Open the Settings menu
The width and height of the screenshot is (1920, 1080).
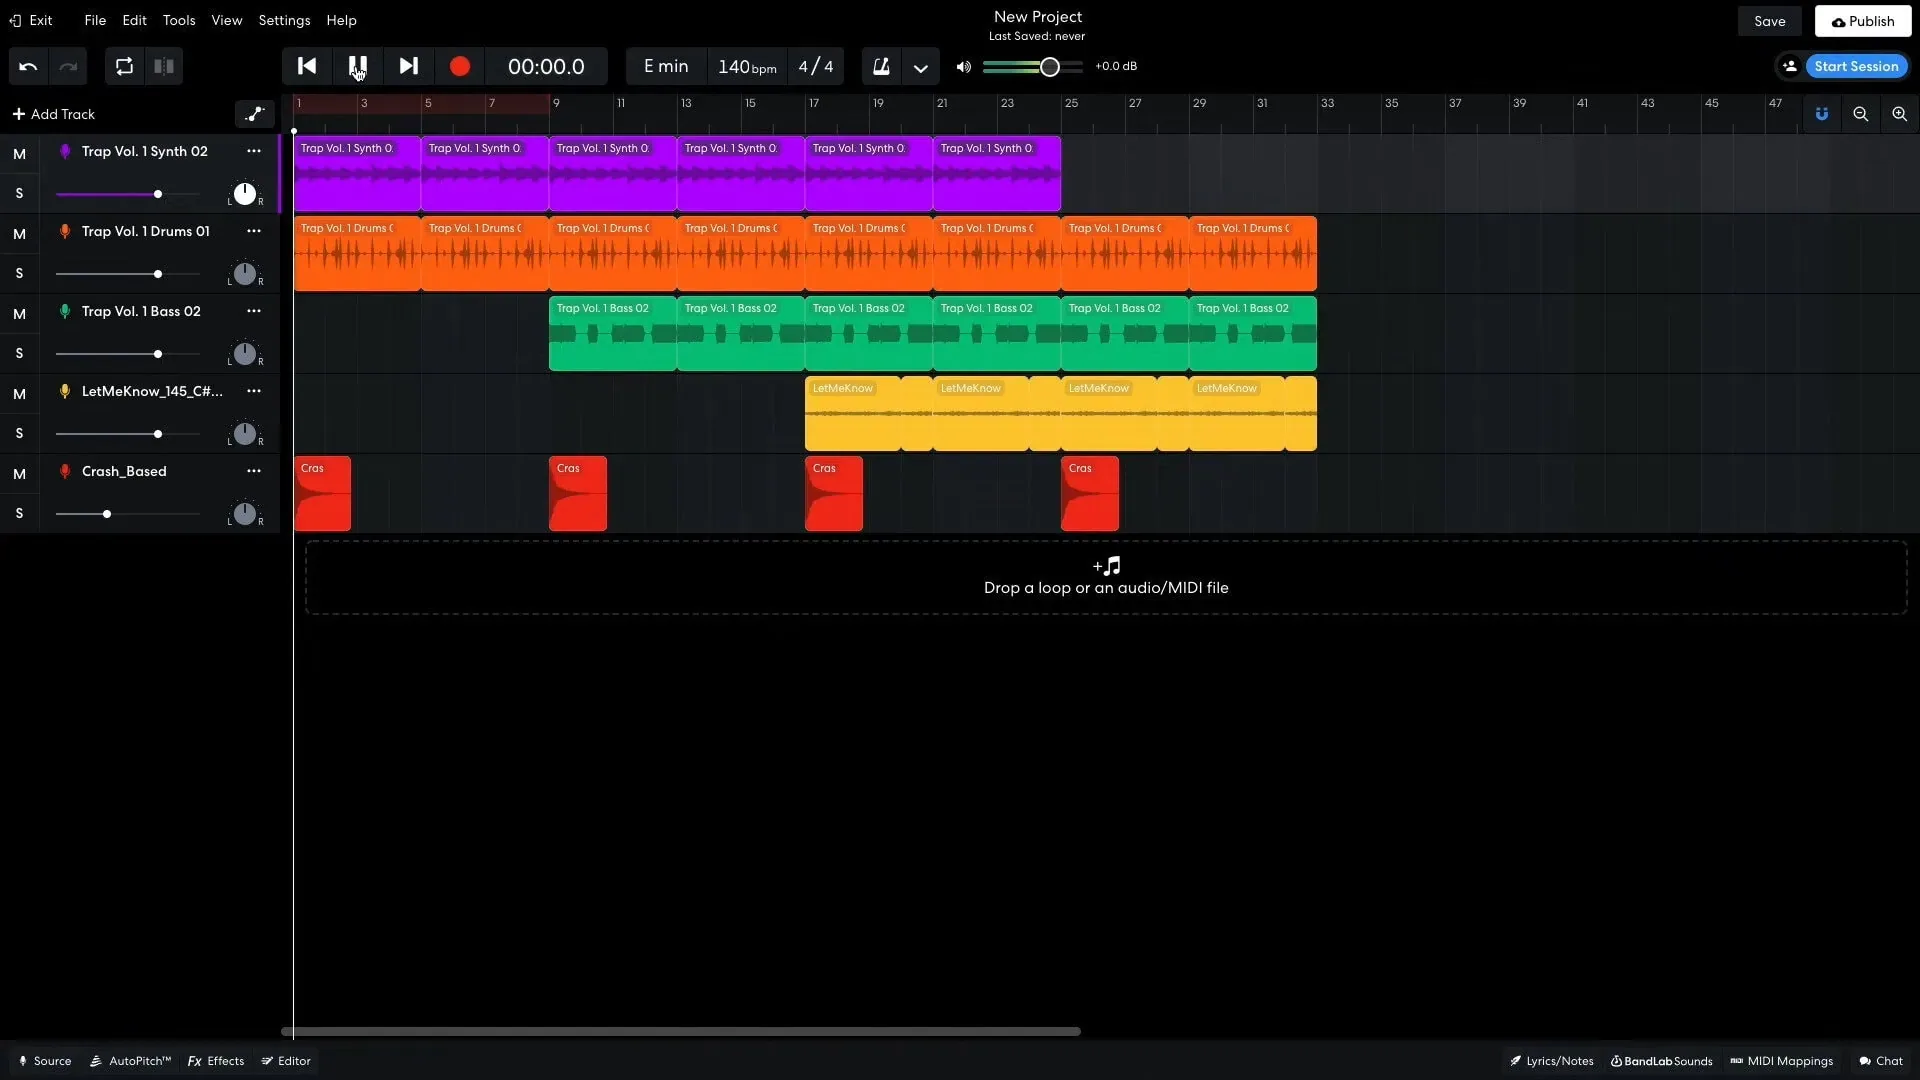click(284, 20)
